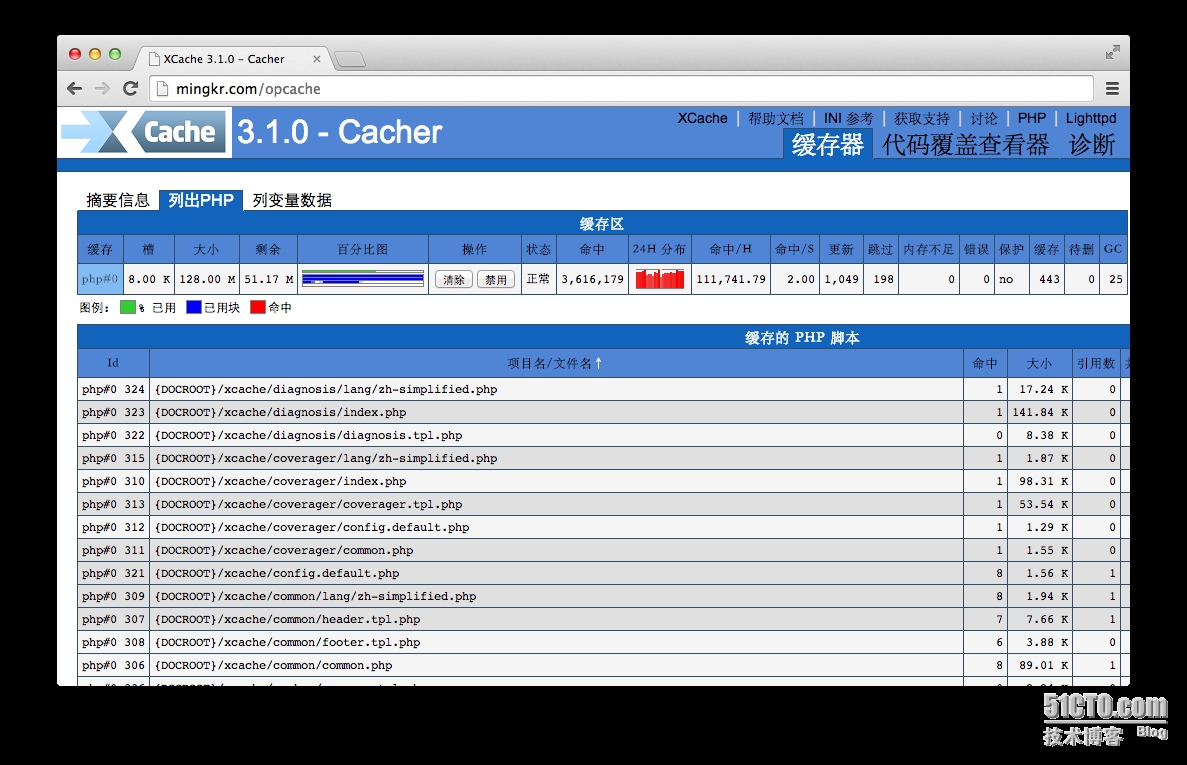This screenshot has height=765, width=1187.
Task: Click the 1,049 updates value
Action: tap(841, 279)
